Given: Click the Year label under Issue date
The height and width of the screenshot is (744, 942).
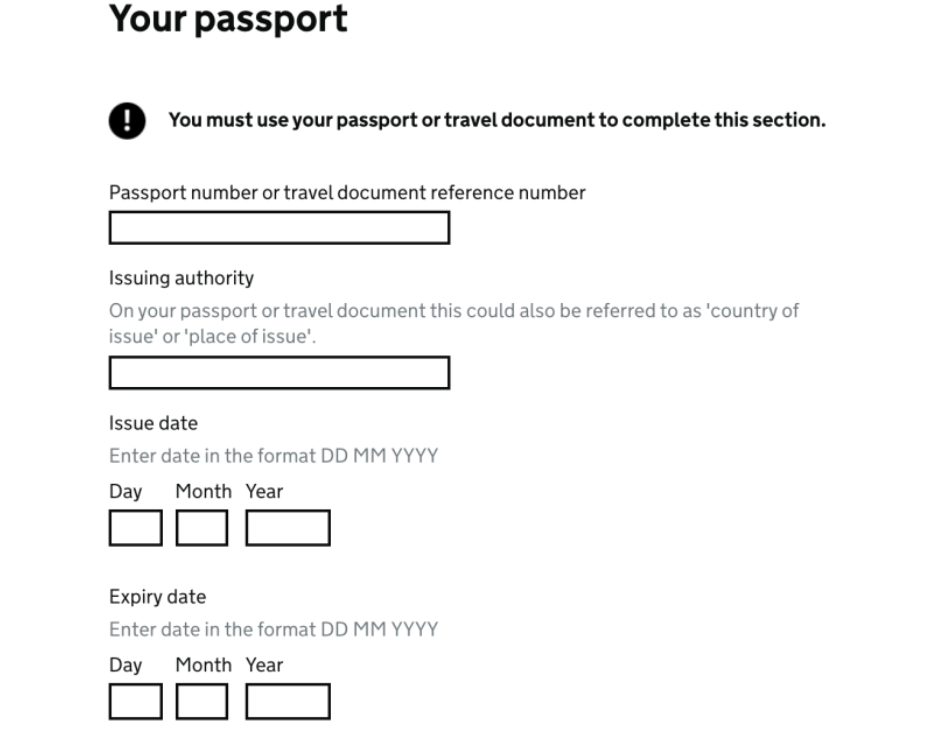Looking at the screenshot, I should [264, 492].
